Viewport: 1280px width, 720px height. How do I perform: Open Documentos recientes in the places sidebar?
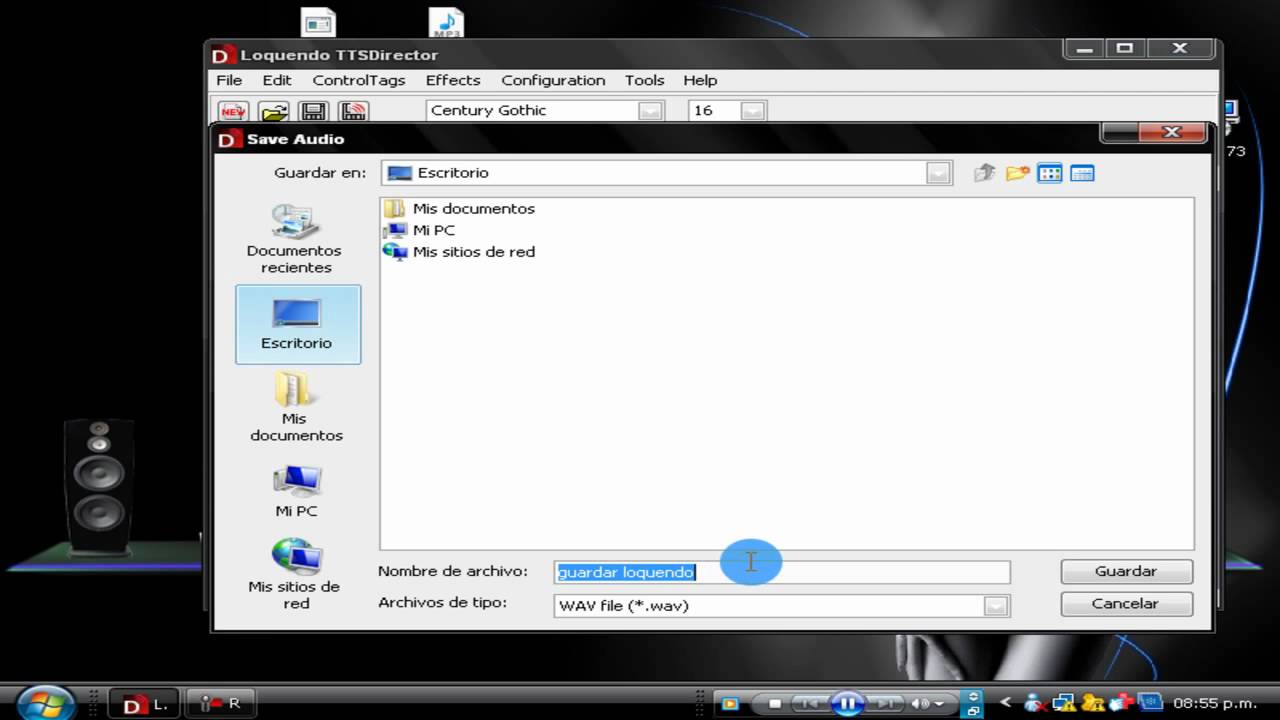pos(296,239)
